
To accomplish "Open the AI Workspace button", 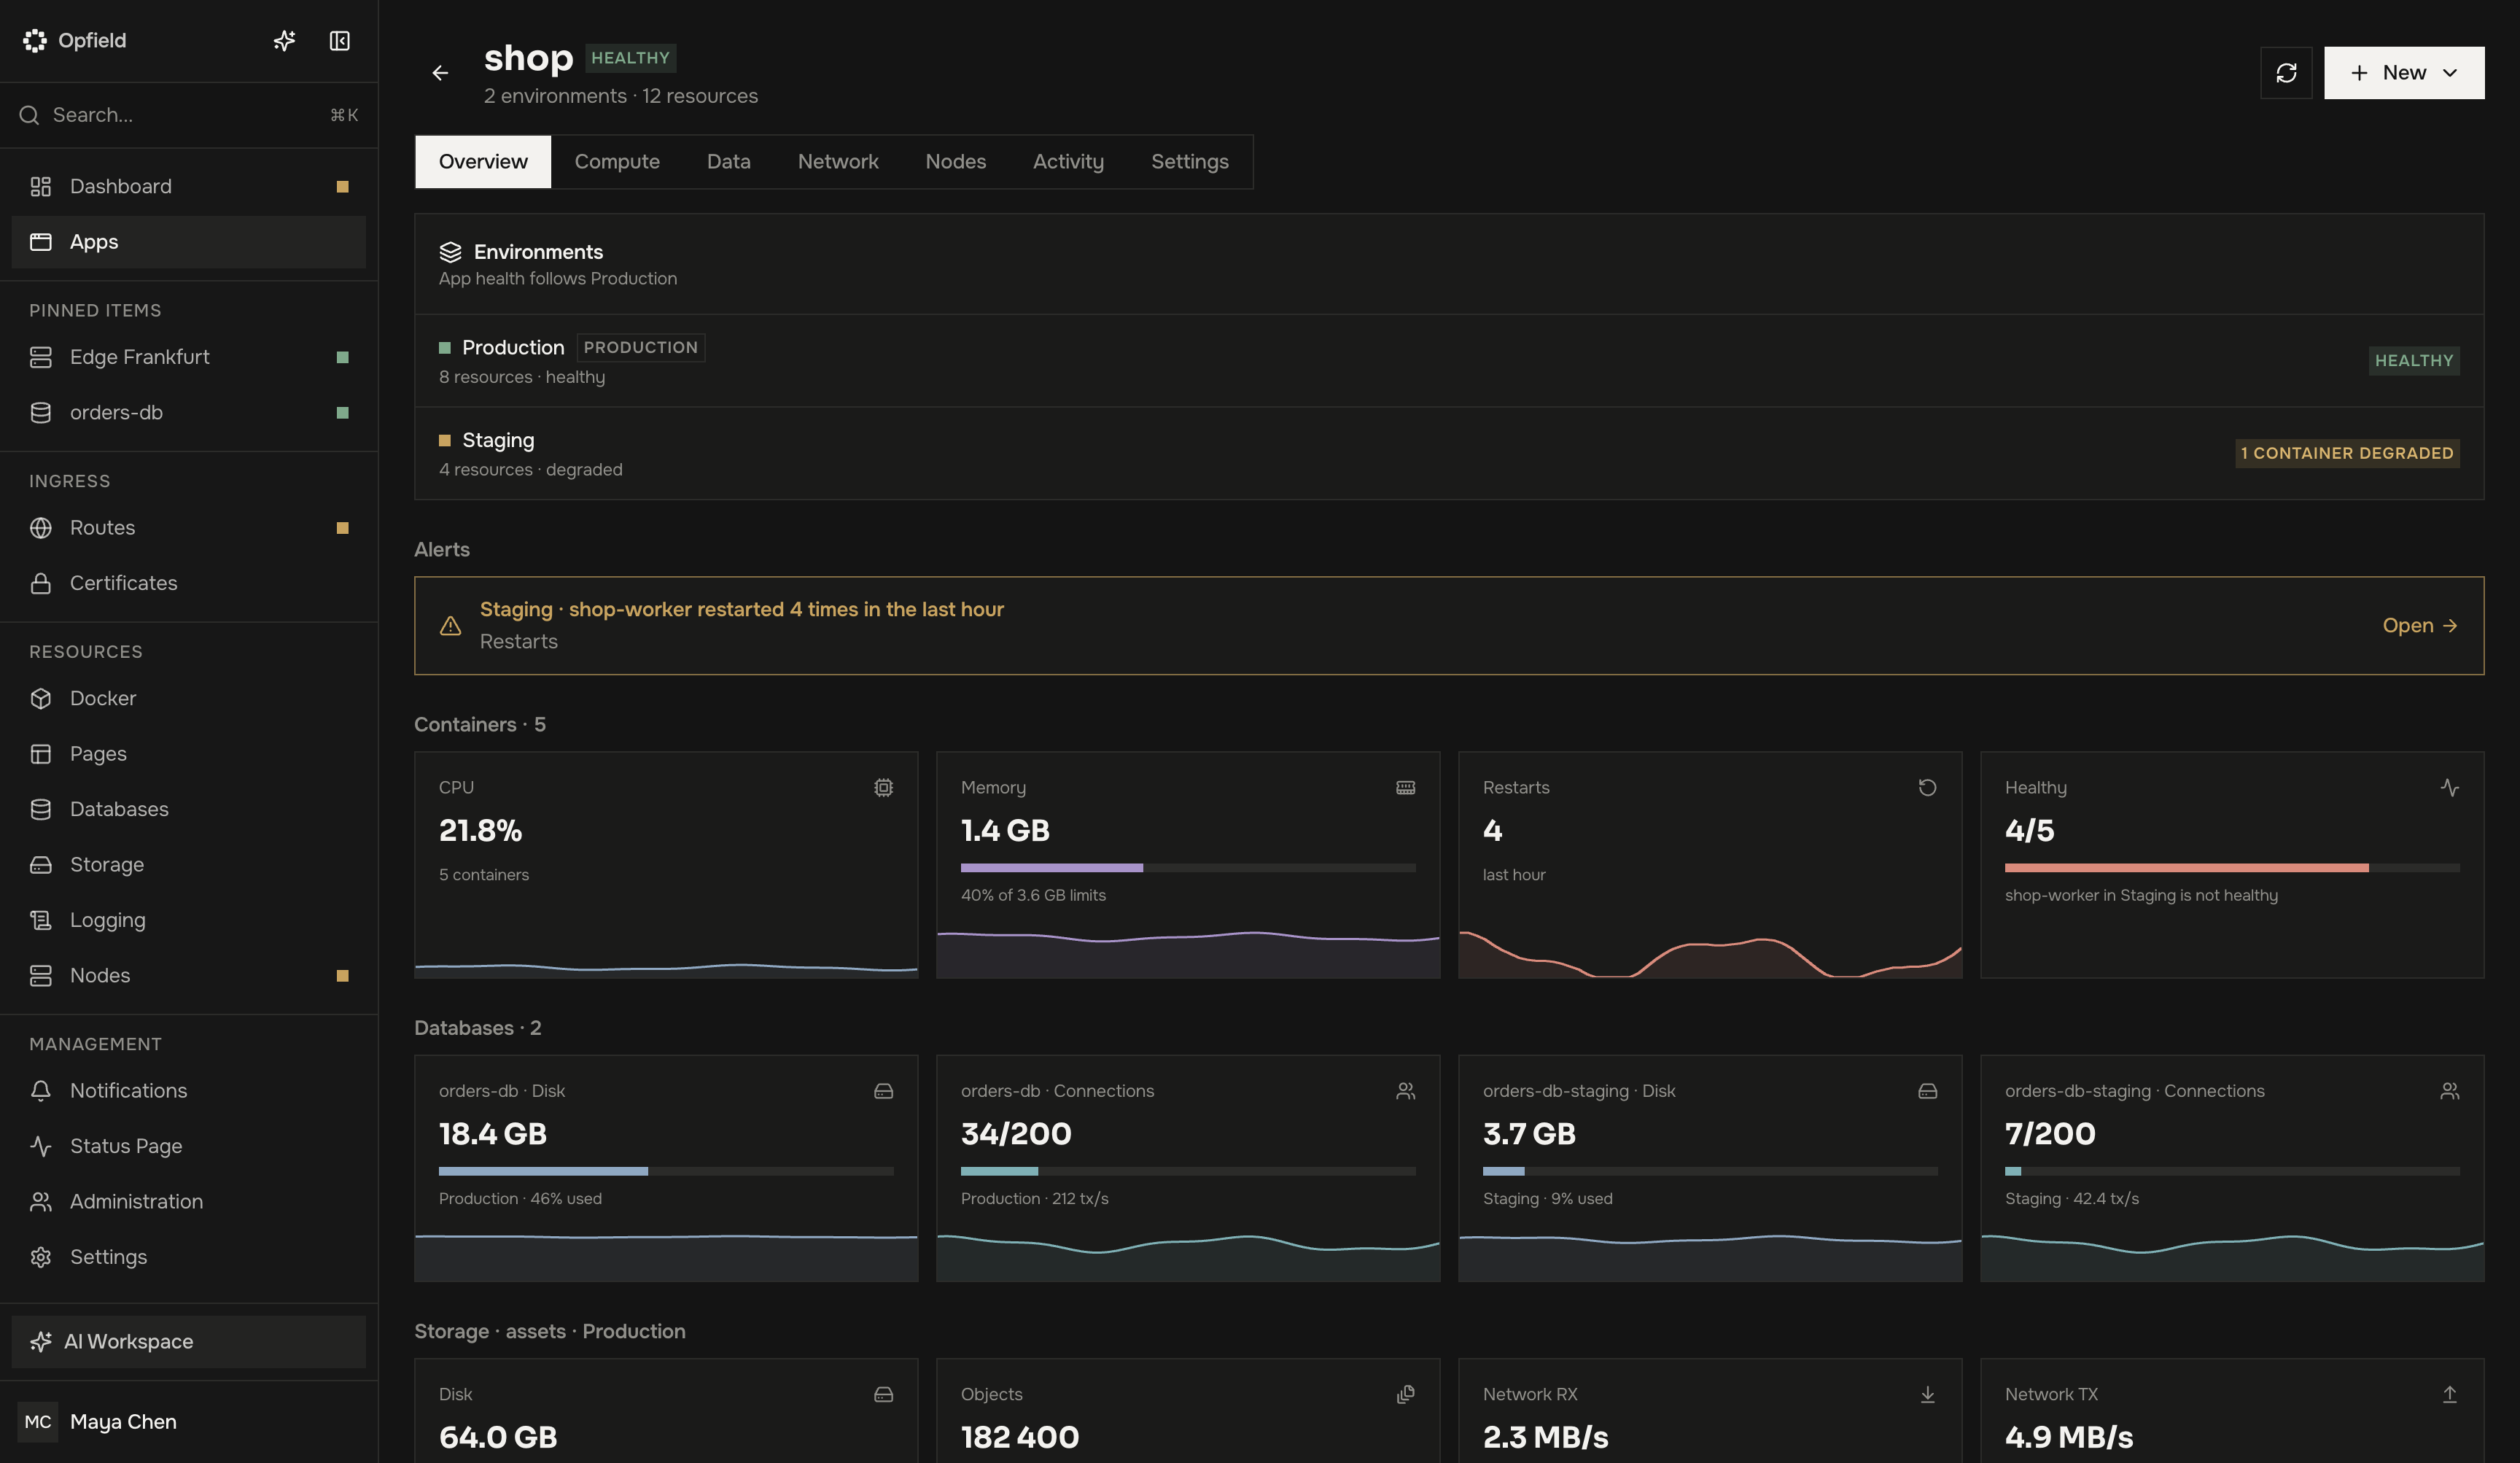I will [x=189, y=1342].
